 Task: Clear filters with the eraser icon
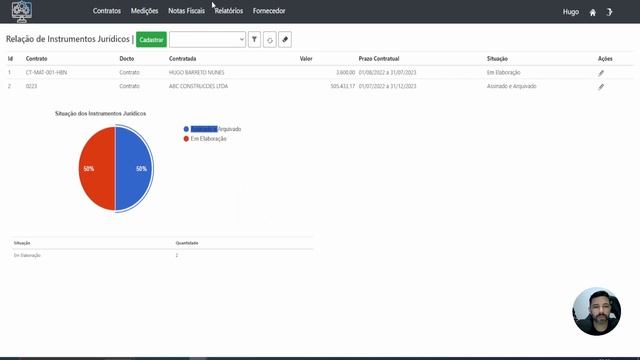(x=285, y=40)
